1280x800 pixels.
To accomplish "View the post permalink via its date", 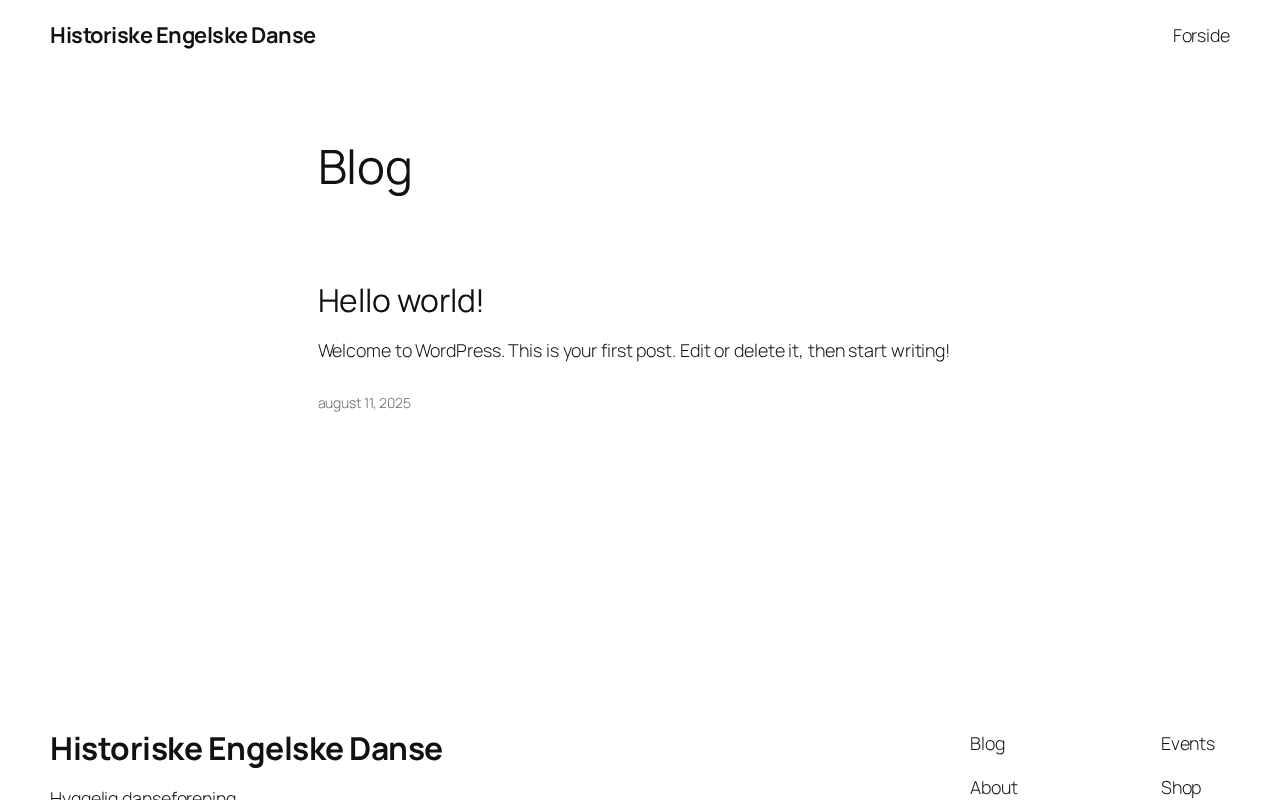I will coord(364,403).
